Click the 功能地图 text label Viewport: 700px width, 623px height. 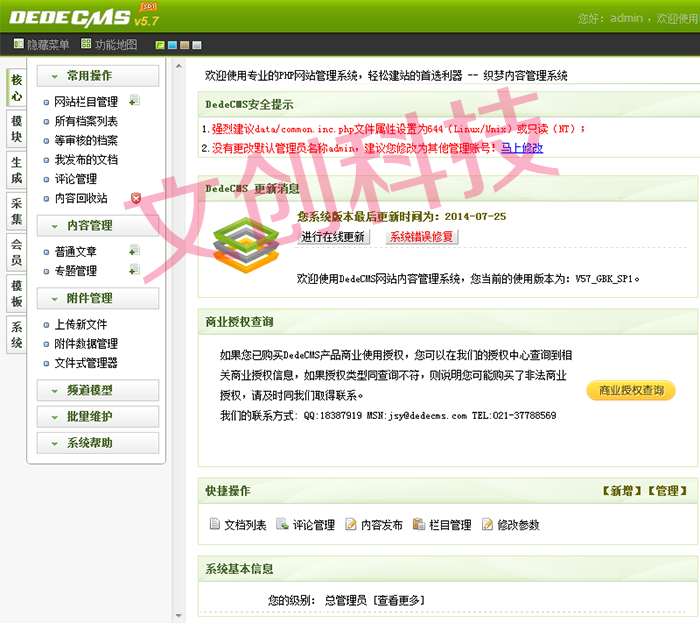point(116,45)
